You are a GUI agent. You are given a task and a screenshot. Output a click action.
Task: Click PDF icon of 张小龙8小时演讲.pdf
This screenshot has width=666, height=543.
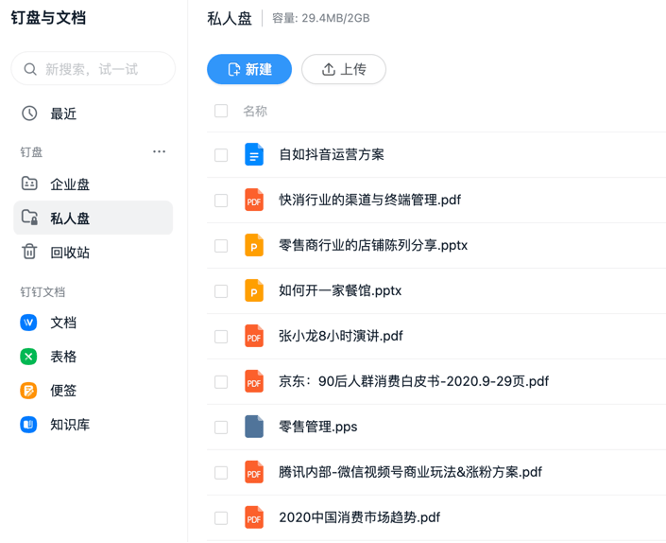254,336
